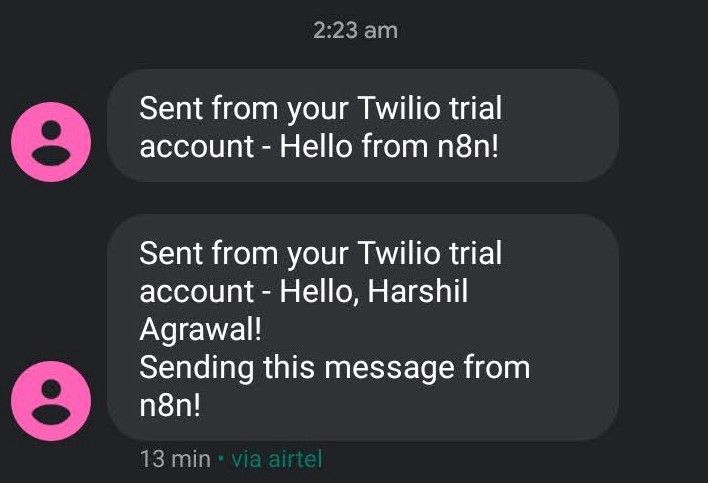Click the surname "Agrawal!" in the second message
Screen dimensions: 708x483
(200, 330)
